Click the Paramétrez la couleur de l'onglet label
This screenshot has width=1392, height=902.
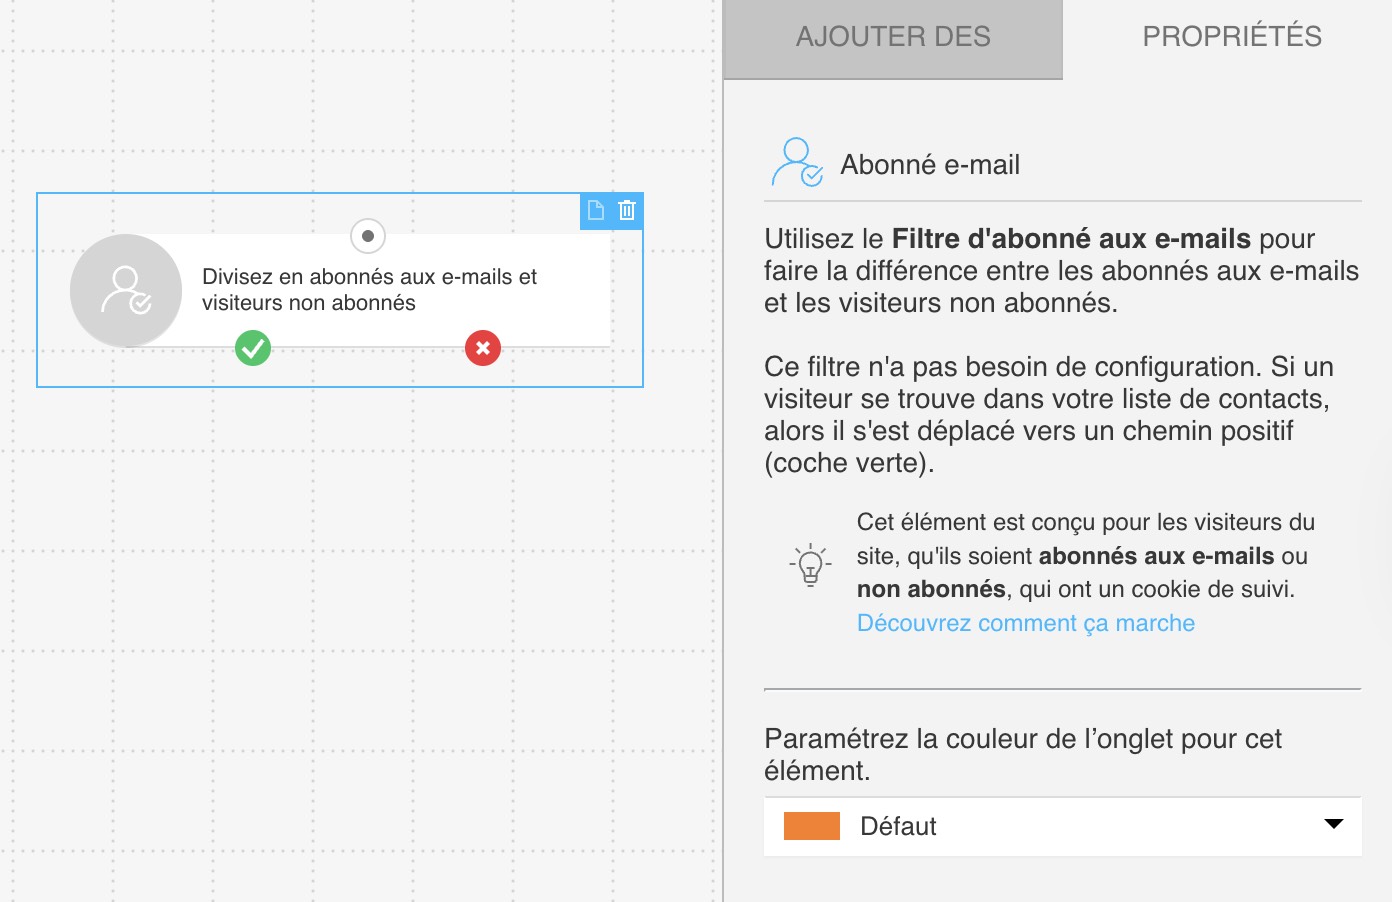[x=1023, y=754]
